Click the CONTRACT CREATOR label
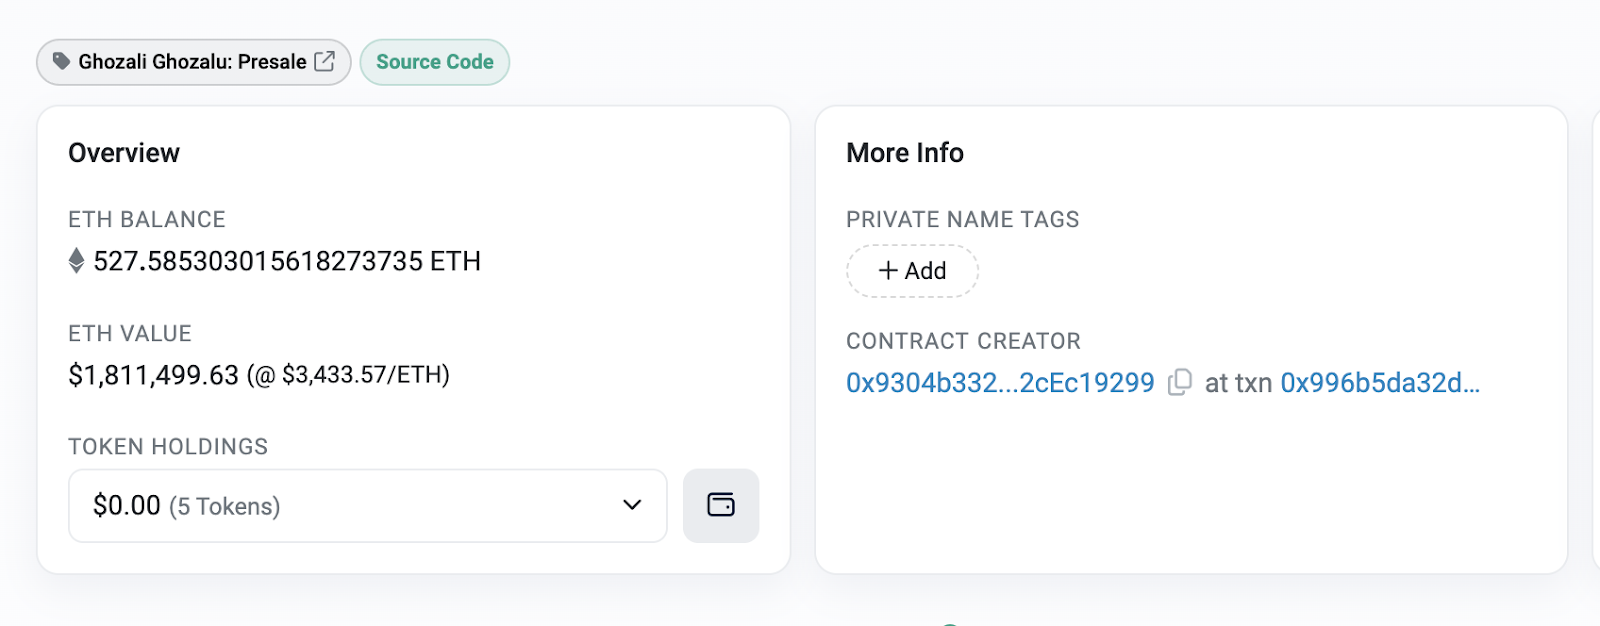The height and width of the screenshot is (626, 1600). (963, 341)
